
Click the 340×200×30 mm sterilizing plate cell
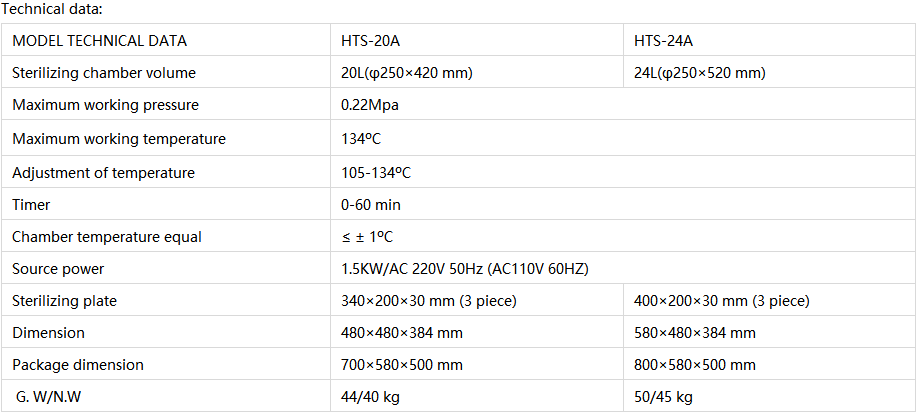428,301
